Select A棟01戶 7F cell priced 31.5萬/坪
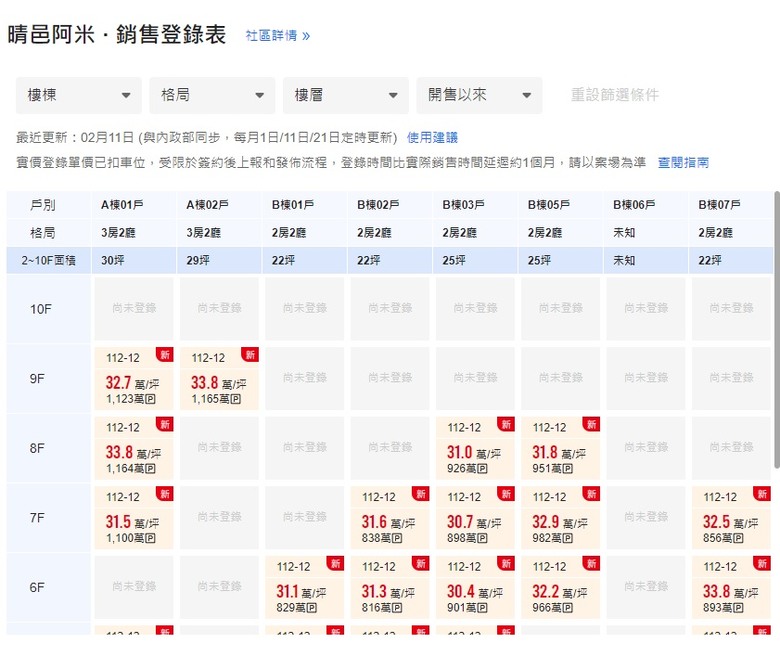Screen dimensions: 780x656 pyautogui.click(x=134, y=518)
